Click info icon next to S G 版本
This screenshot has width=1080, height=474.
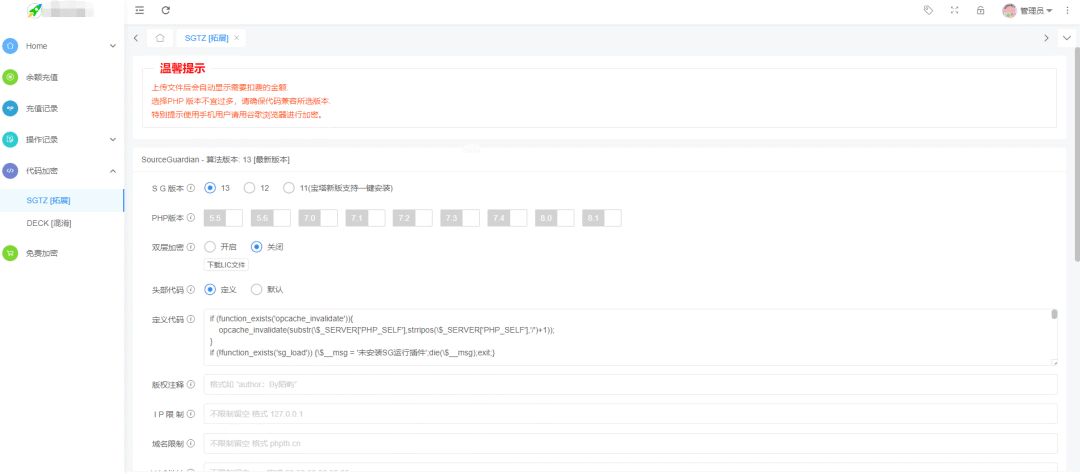tap(191, 188)
